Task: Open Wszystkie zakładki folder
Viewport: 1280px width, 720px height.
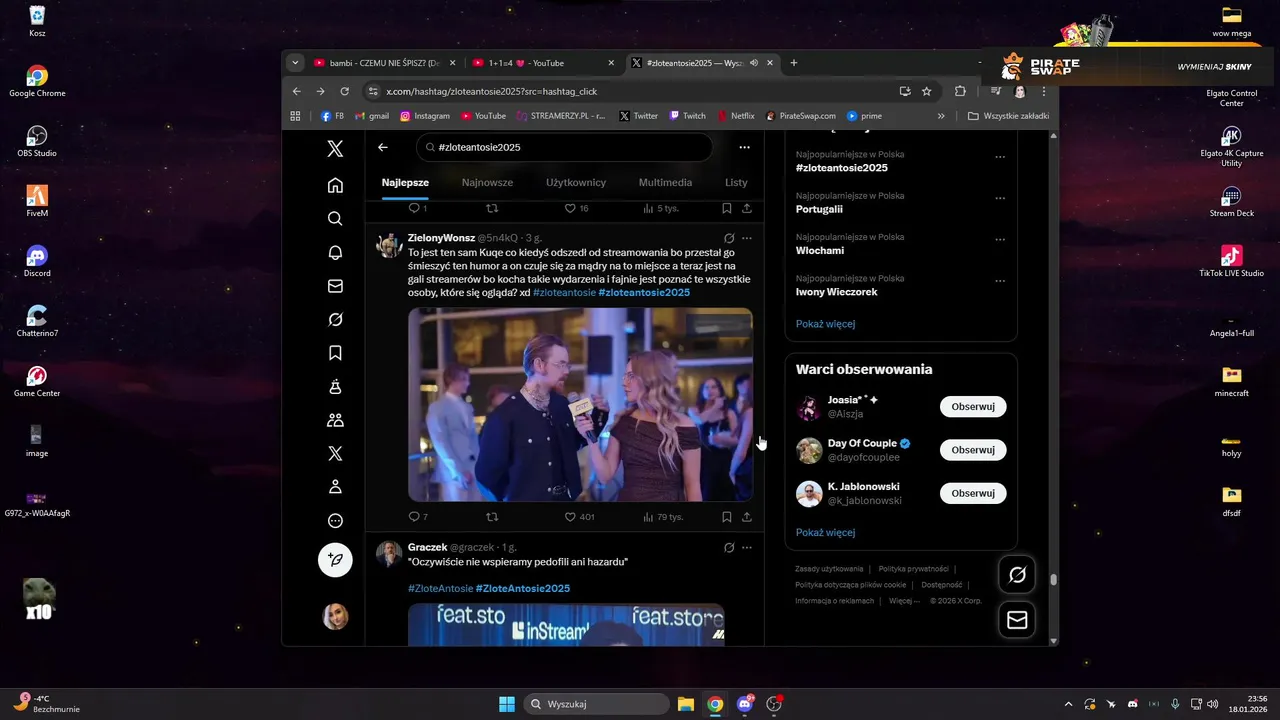Action: point(1008,116)
